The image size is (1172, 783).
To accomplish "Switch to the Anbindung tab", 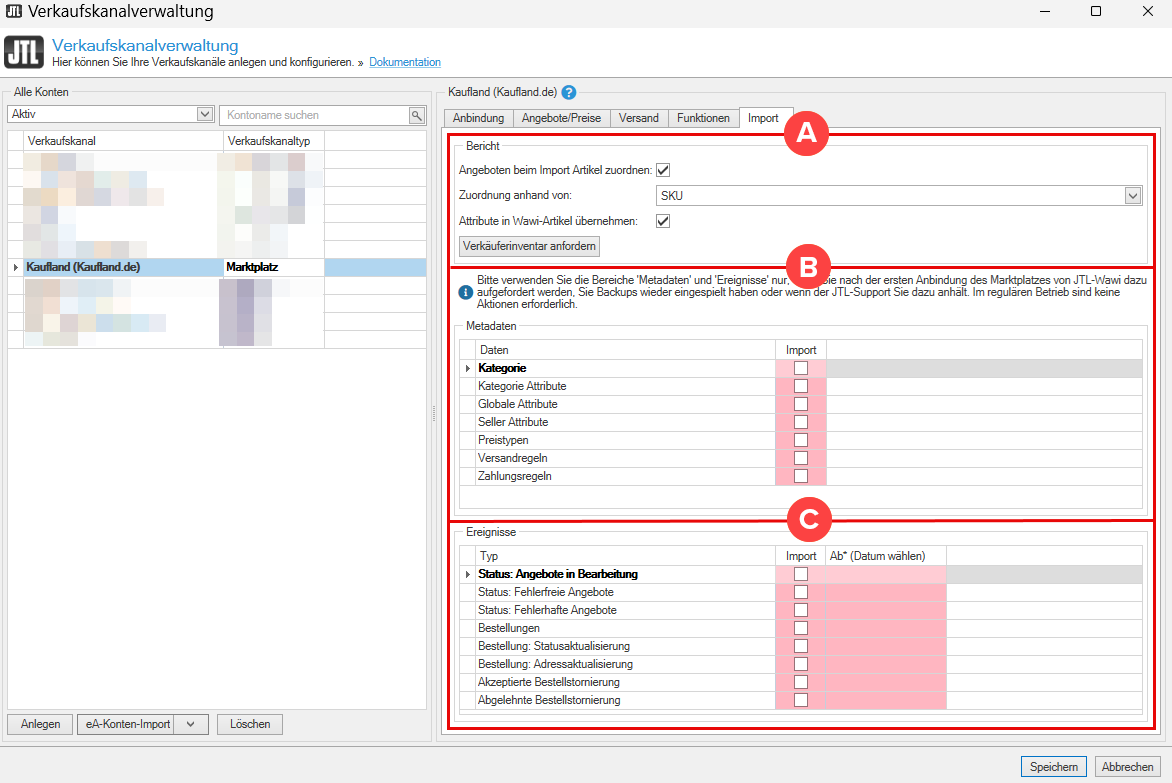I will 478,118.
